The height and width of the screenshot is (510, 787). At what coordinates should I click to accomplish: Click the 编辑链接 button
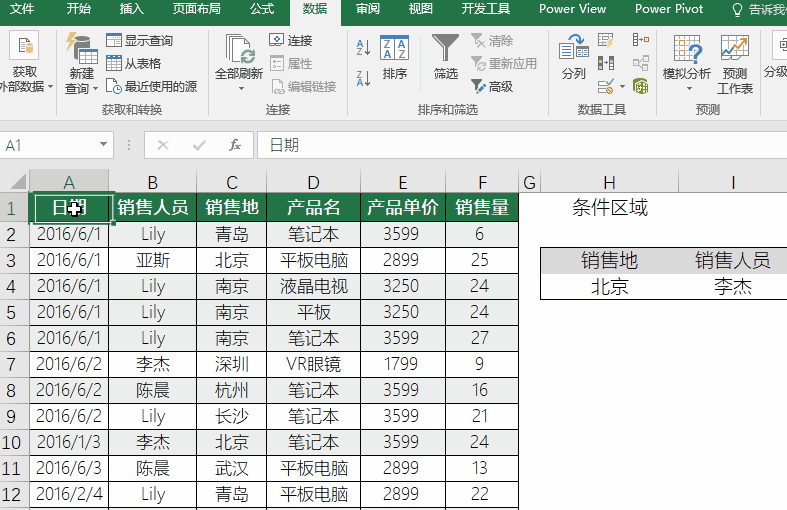point(304,87)
